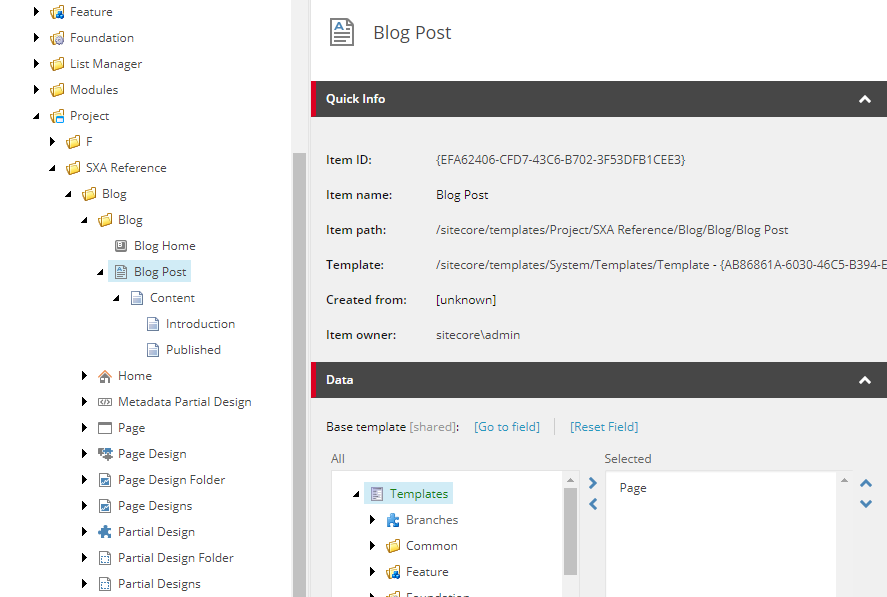Click the Templates icon in All list

[377, 494]
